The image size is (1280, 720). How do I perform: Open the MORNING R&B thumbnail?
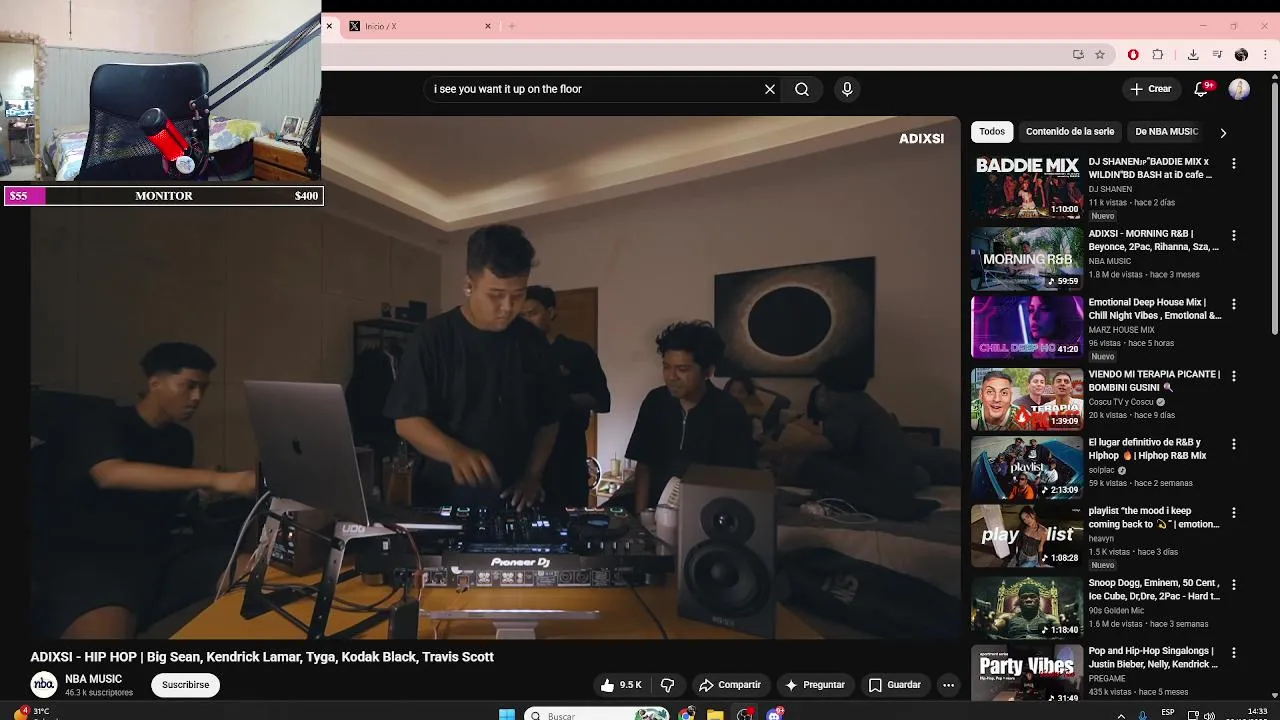point(1027,258)
